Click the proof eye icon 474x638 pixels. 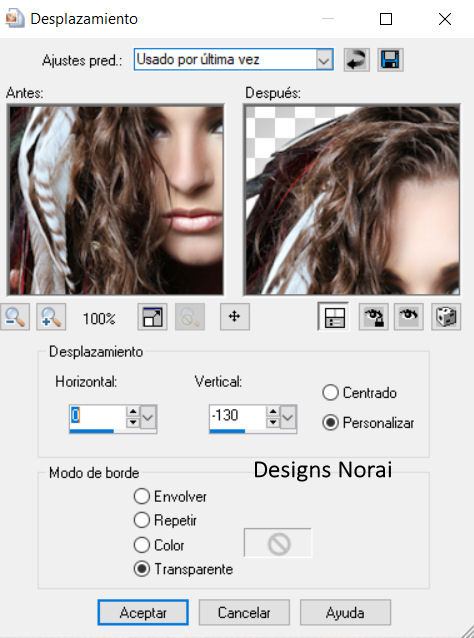click(x=408, y=317)
